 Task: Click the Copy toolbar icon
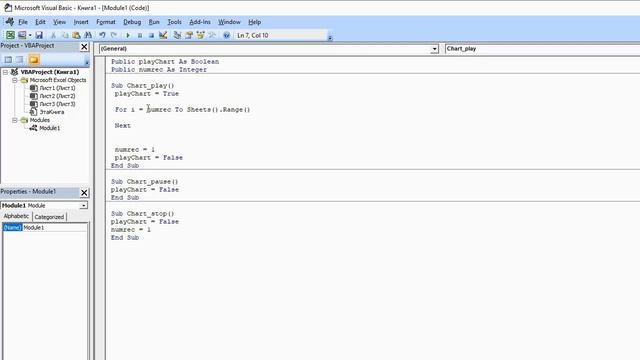[x=65, y=36]
